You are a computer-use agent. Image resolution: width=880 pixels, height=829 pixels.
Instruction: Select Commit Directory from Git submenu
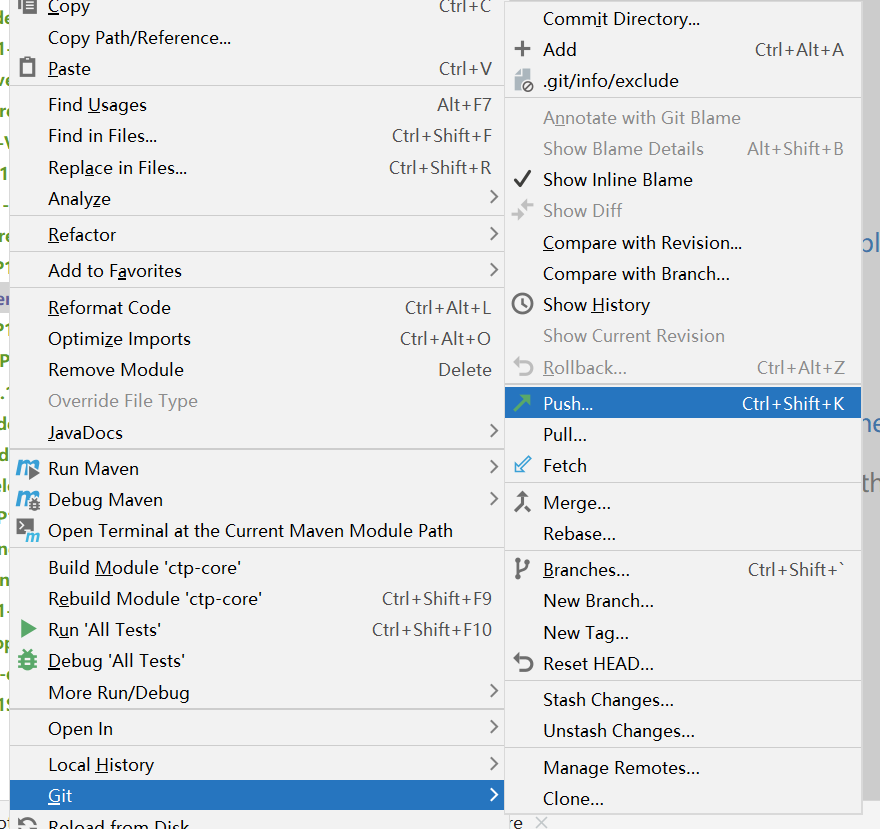coord(621,19)
